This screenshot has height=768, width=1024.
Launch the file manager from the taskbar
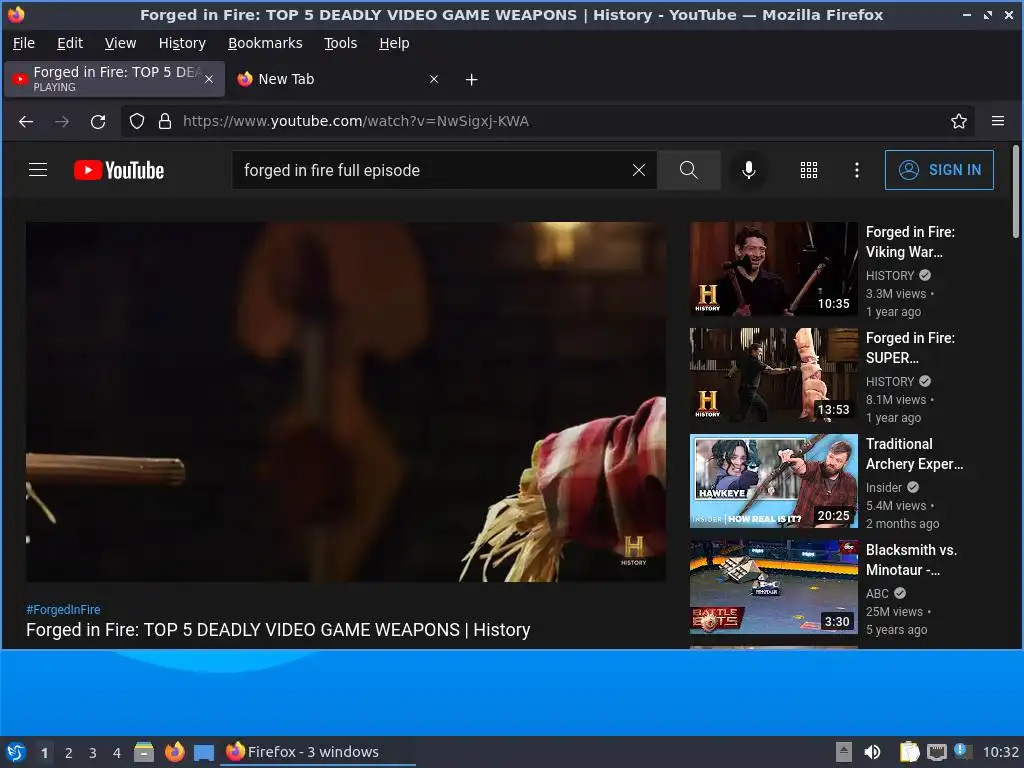[144, 752]
